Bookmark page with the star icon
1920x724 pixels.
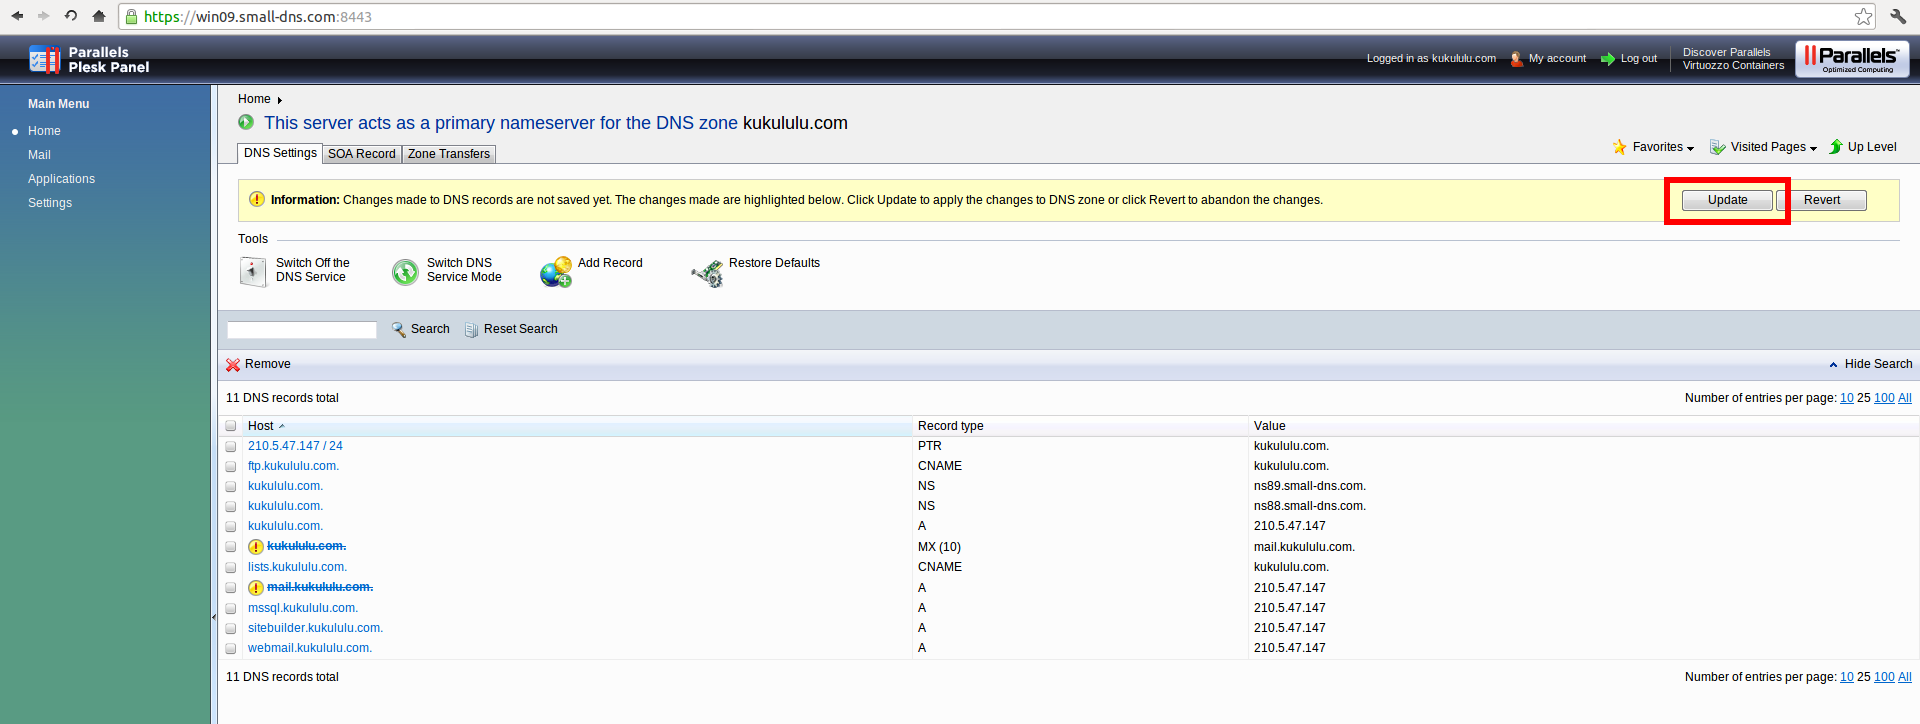1863,16
